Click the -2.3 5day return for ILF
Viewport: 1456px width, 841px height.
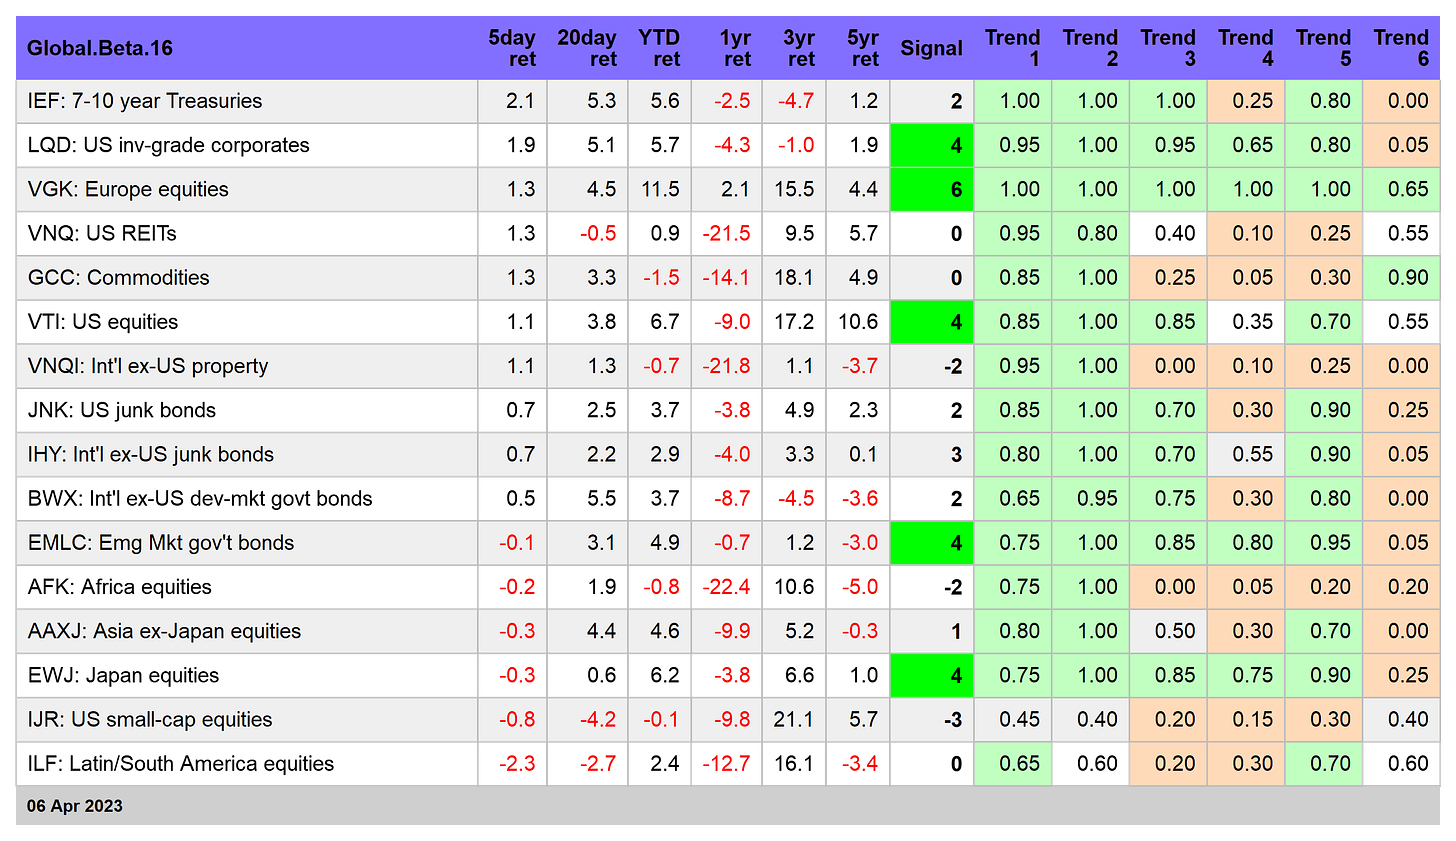click(512, 763)
